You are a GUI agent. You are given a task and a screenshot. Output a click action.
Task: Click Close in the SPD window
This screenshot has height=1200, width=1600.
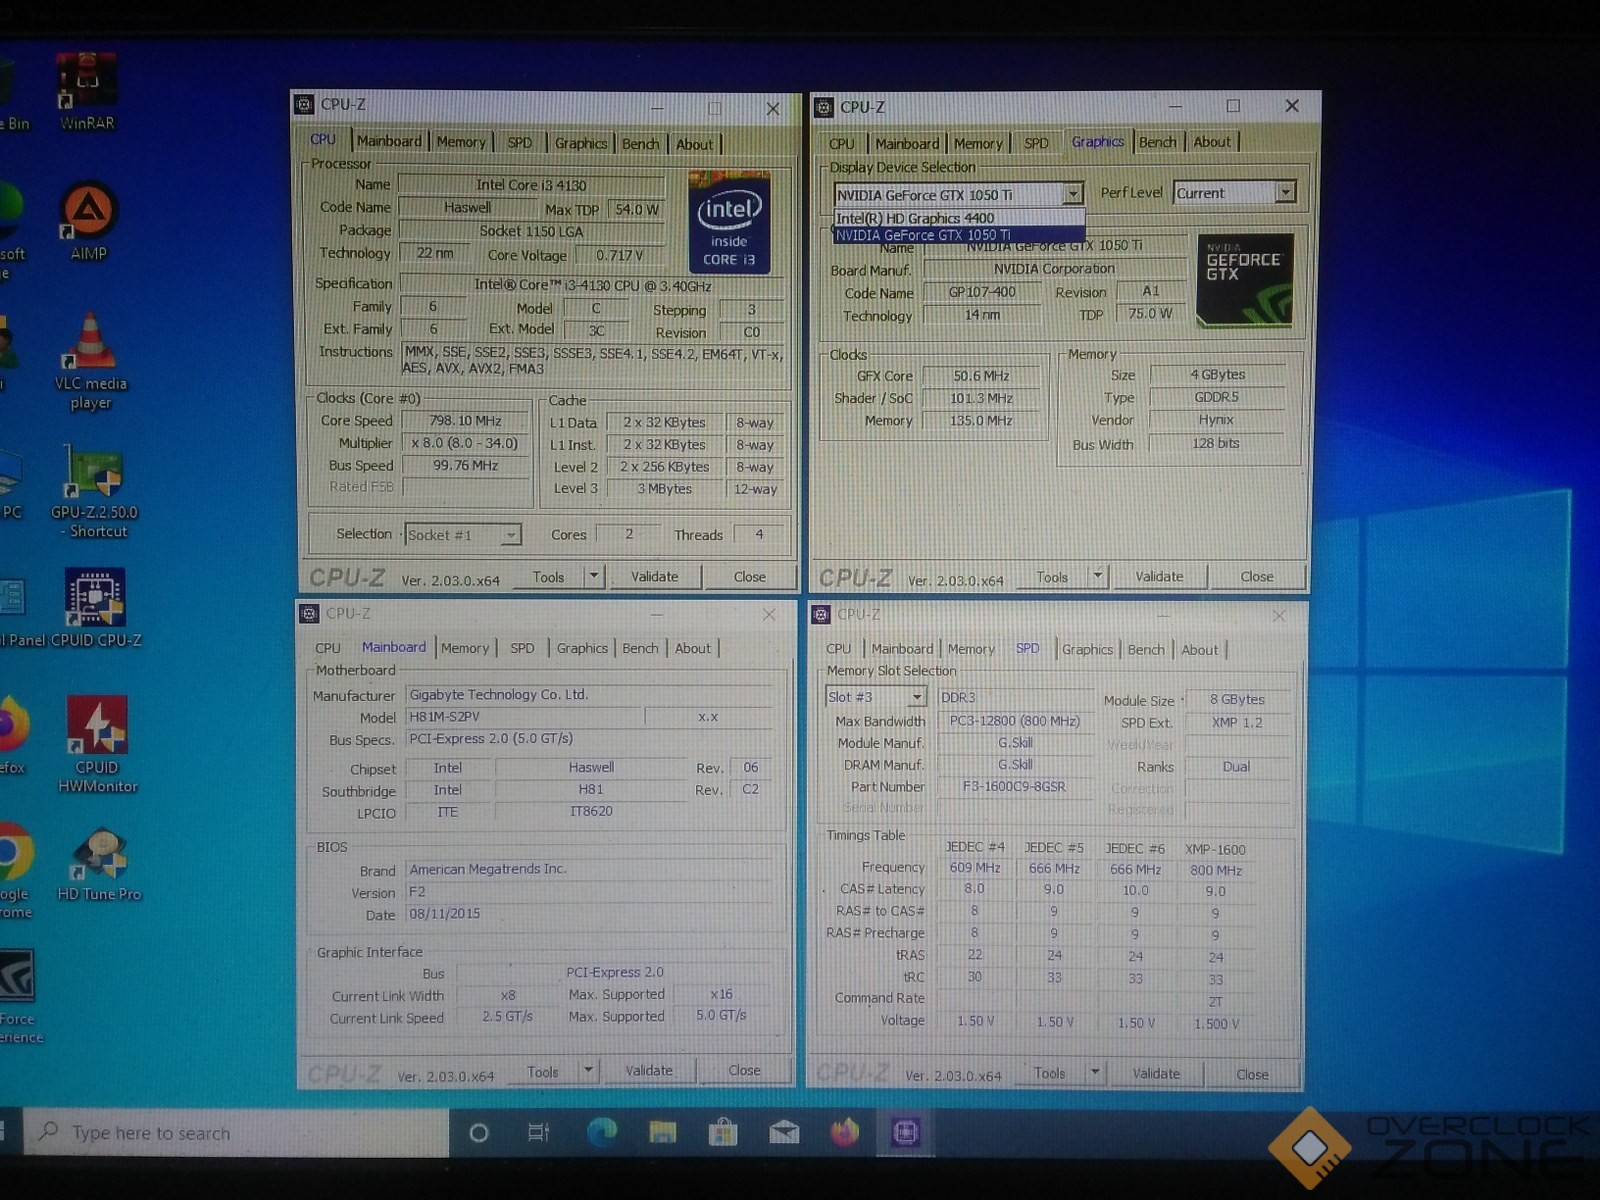(x=1252, y=1074)
